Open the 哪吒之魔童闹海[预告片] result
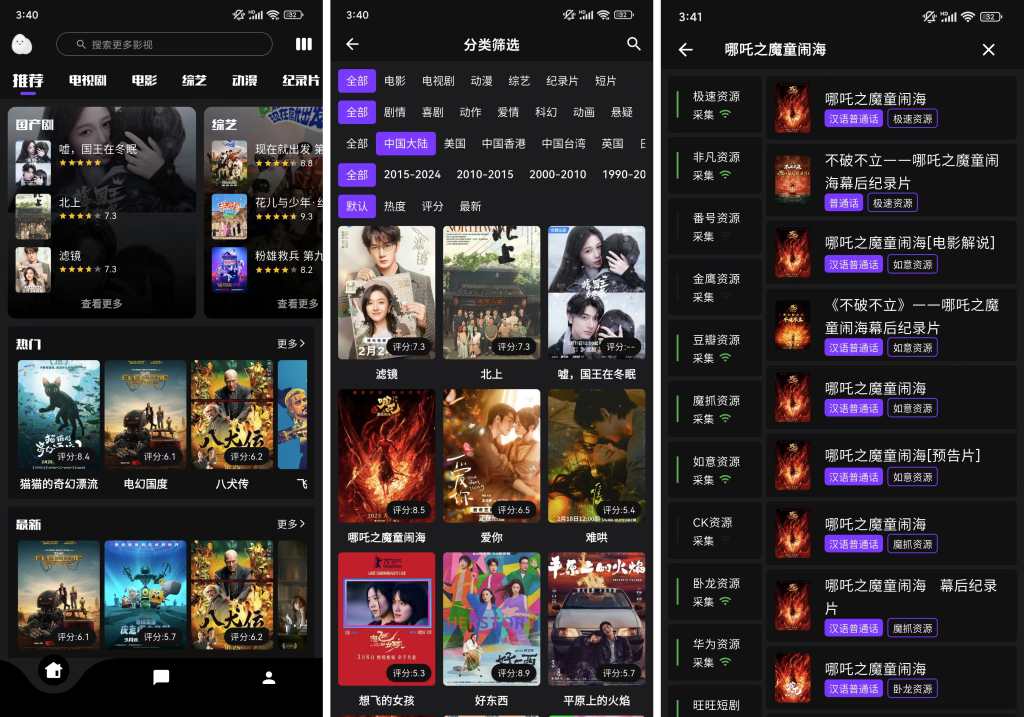This screenshot has width=1024, height=717. pos(891,465)
